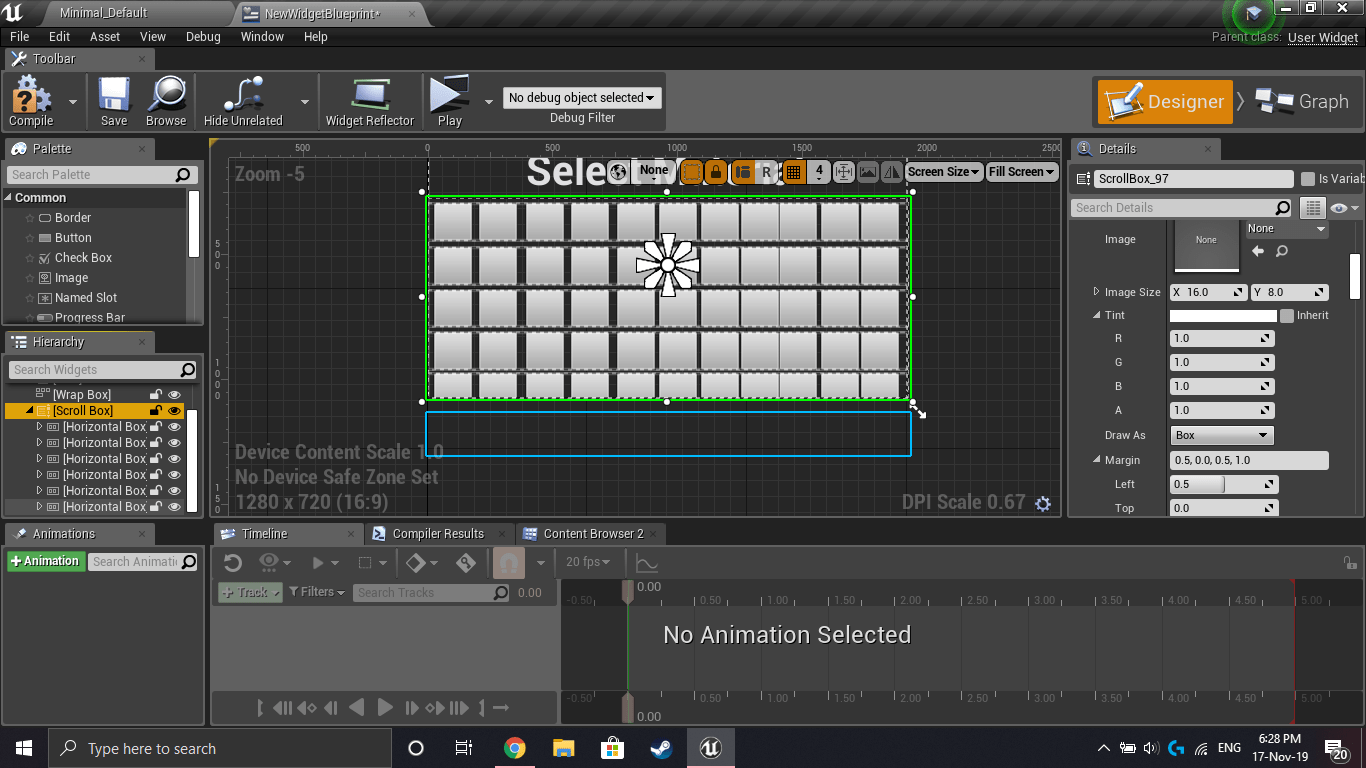Viewport: 1366px width, 768px height.
Task: Open the Fill Screen dropdown
Action: point(1022,172)
